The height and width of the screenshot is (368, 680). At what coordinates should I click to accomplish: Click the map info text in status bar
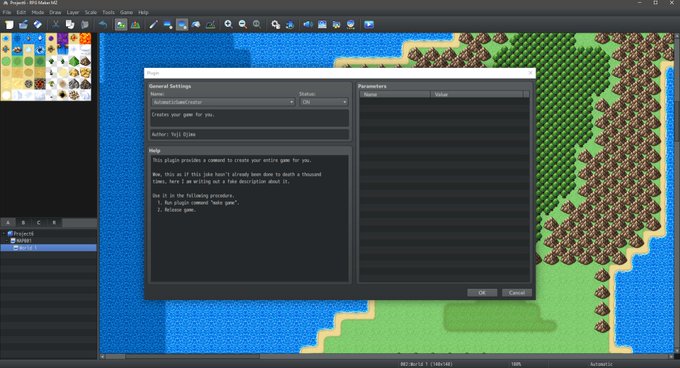coord(426,364)
